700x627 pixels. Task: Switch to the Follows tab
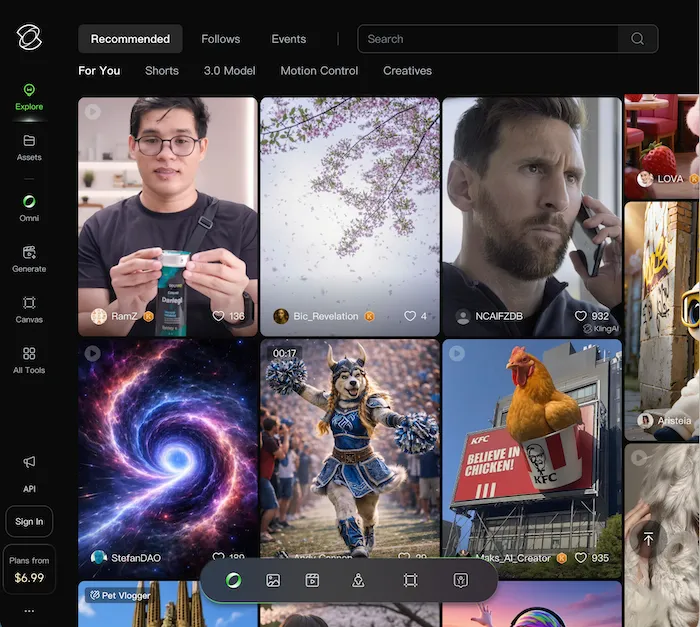[x=220, y=39]
